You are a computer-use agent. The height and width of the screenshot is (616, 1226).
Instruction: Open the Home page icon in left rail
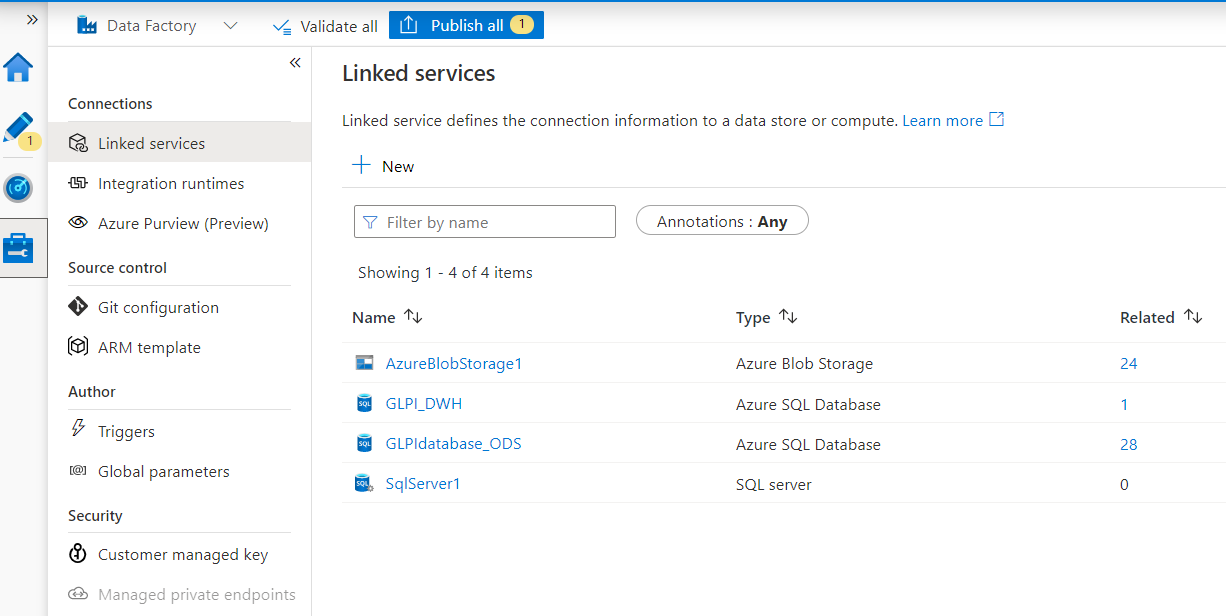click(21, 68)
